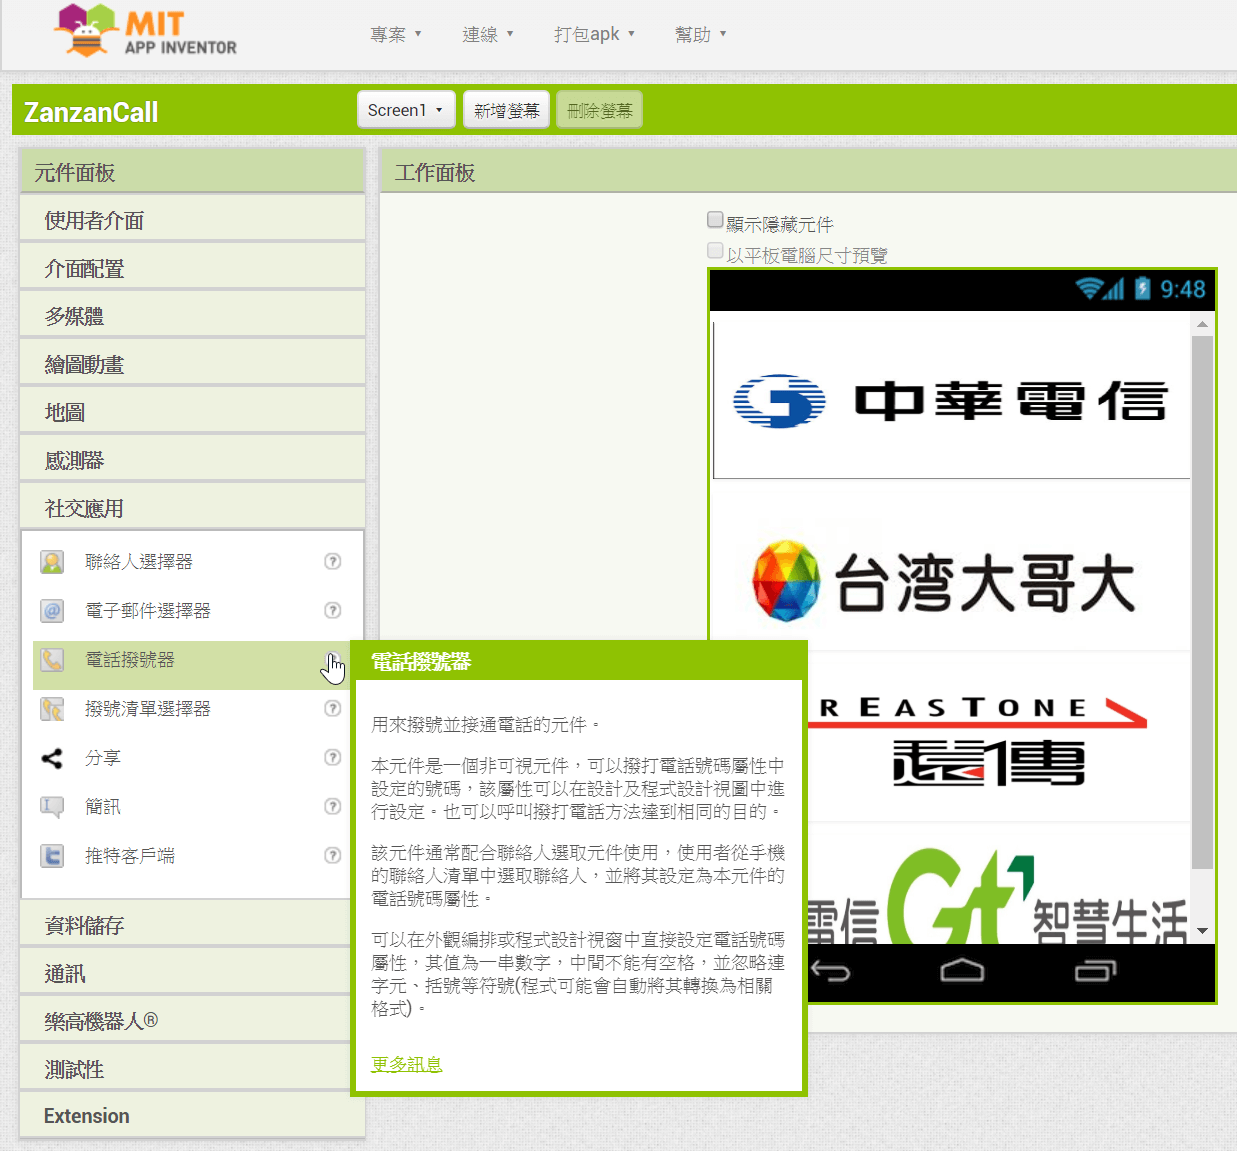Open help for 推特客戶端 component

pos(333,855)
